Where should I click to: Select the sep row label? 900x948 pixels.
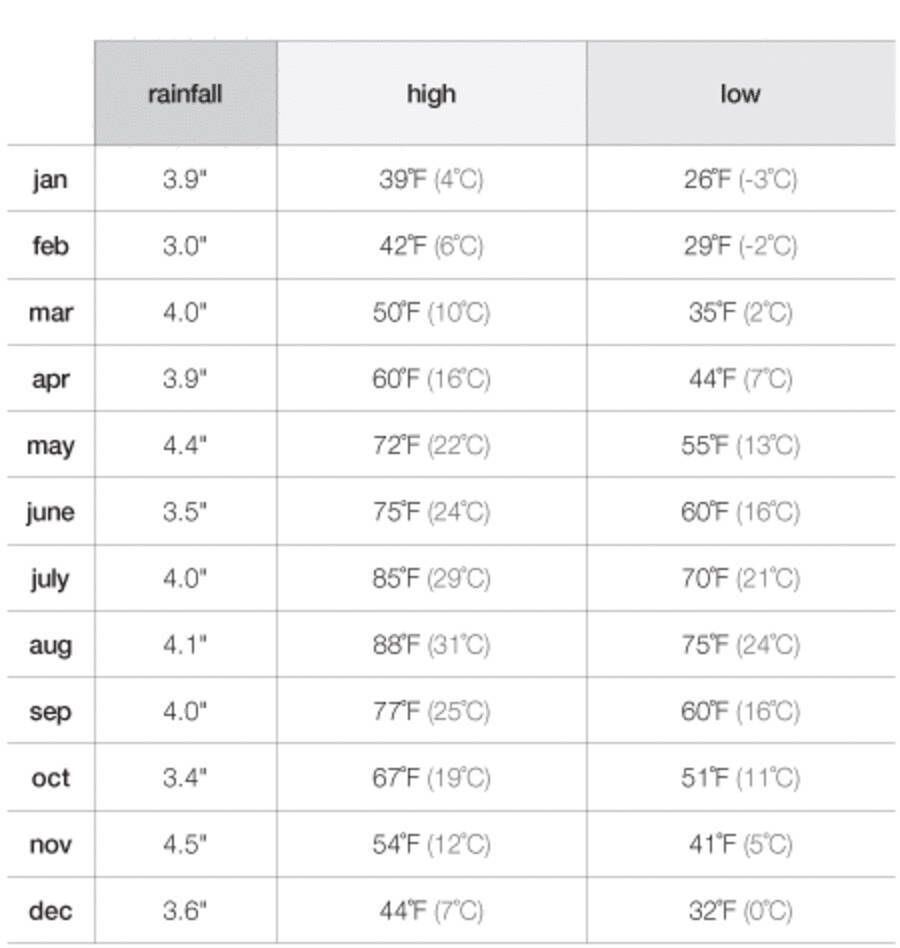(50, 712)
